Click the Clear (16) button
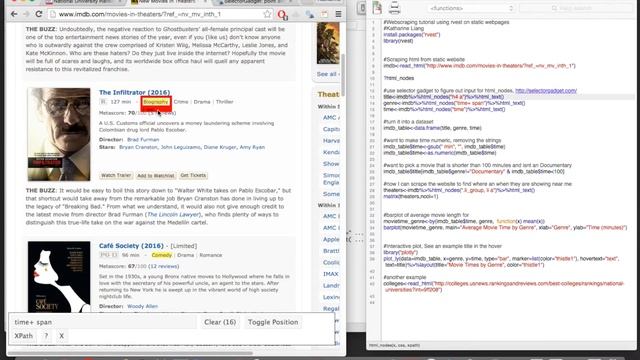The width and height of the screenshot is (640, 360). tap(220, 322)
